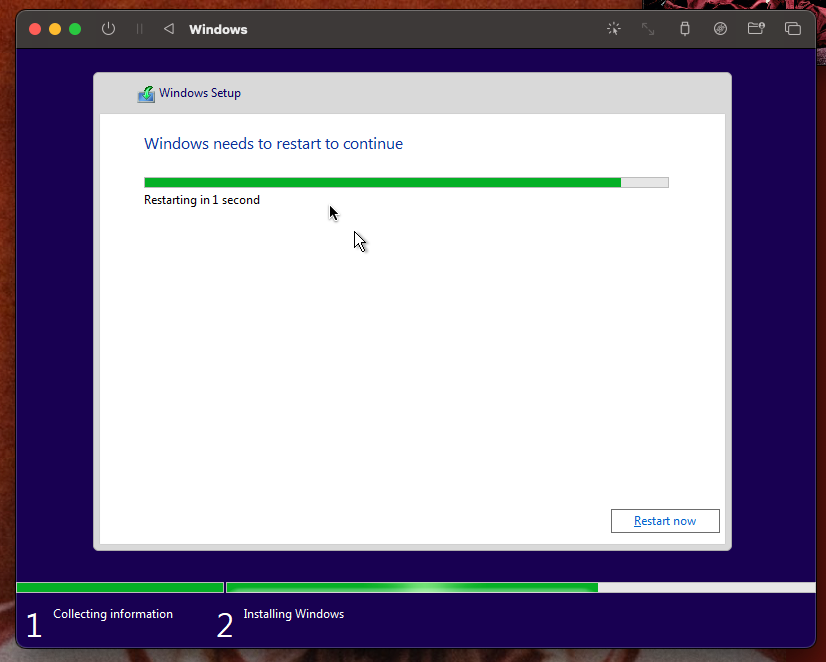Click the Restart now button
This screenshot has width=826, height=662.
665,521
